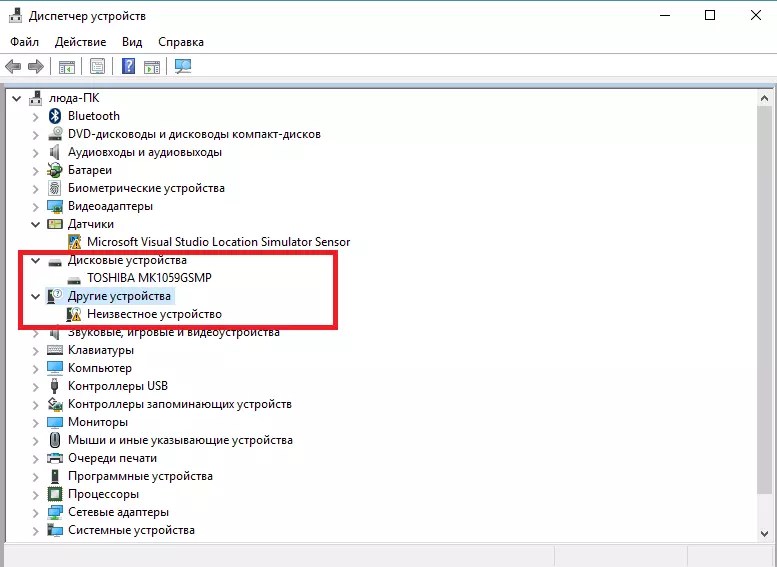This screenshot has height=567, width=777.
Task: Expand the Компьютер category arrow
Action: pyautogui.click(x=36, y=369)
